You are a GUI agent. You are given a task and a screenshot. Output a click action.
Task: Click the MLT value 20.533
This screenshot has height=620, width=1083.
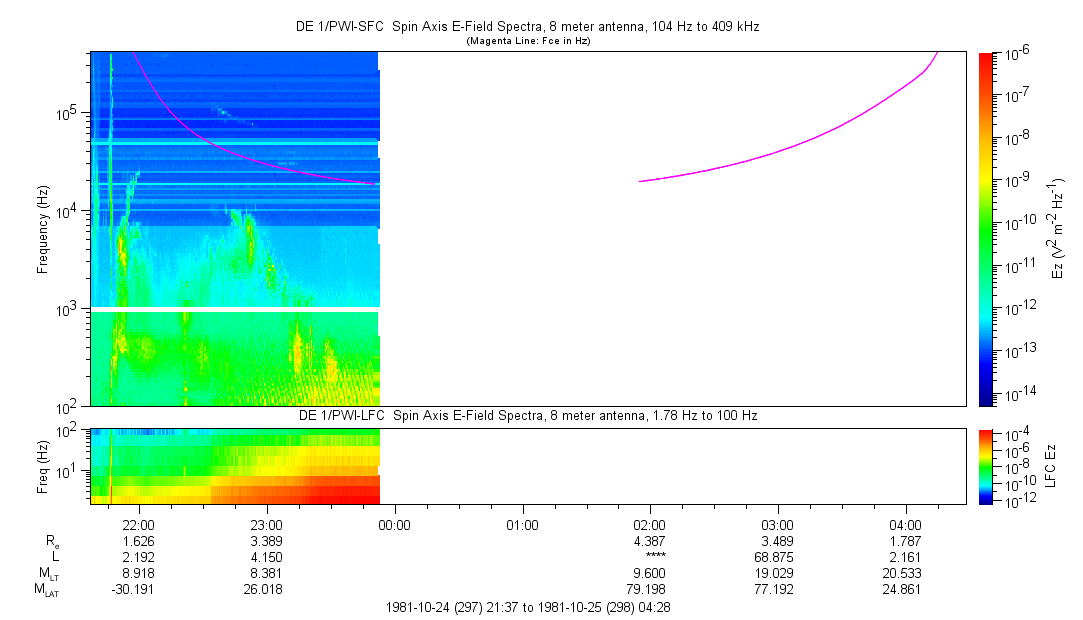coord(905,573)
